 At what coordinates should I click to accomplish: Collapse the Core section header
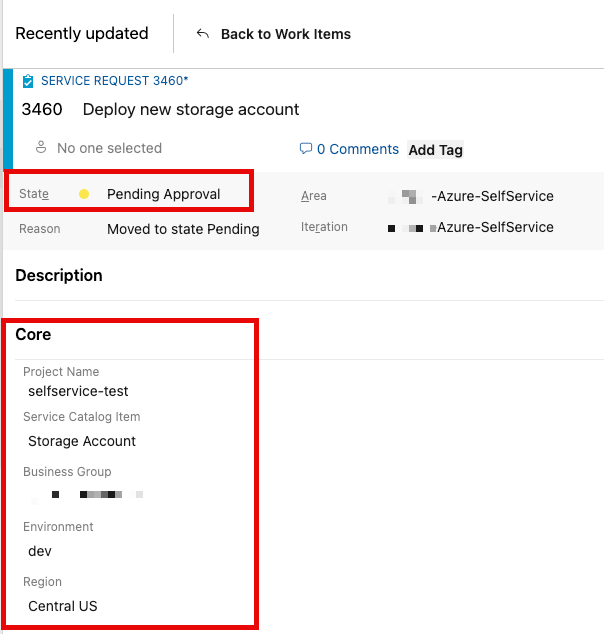pyautogui.click(x=33, y=334)
